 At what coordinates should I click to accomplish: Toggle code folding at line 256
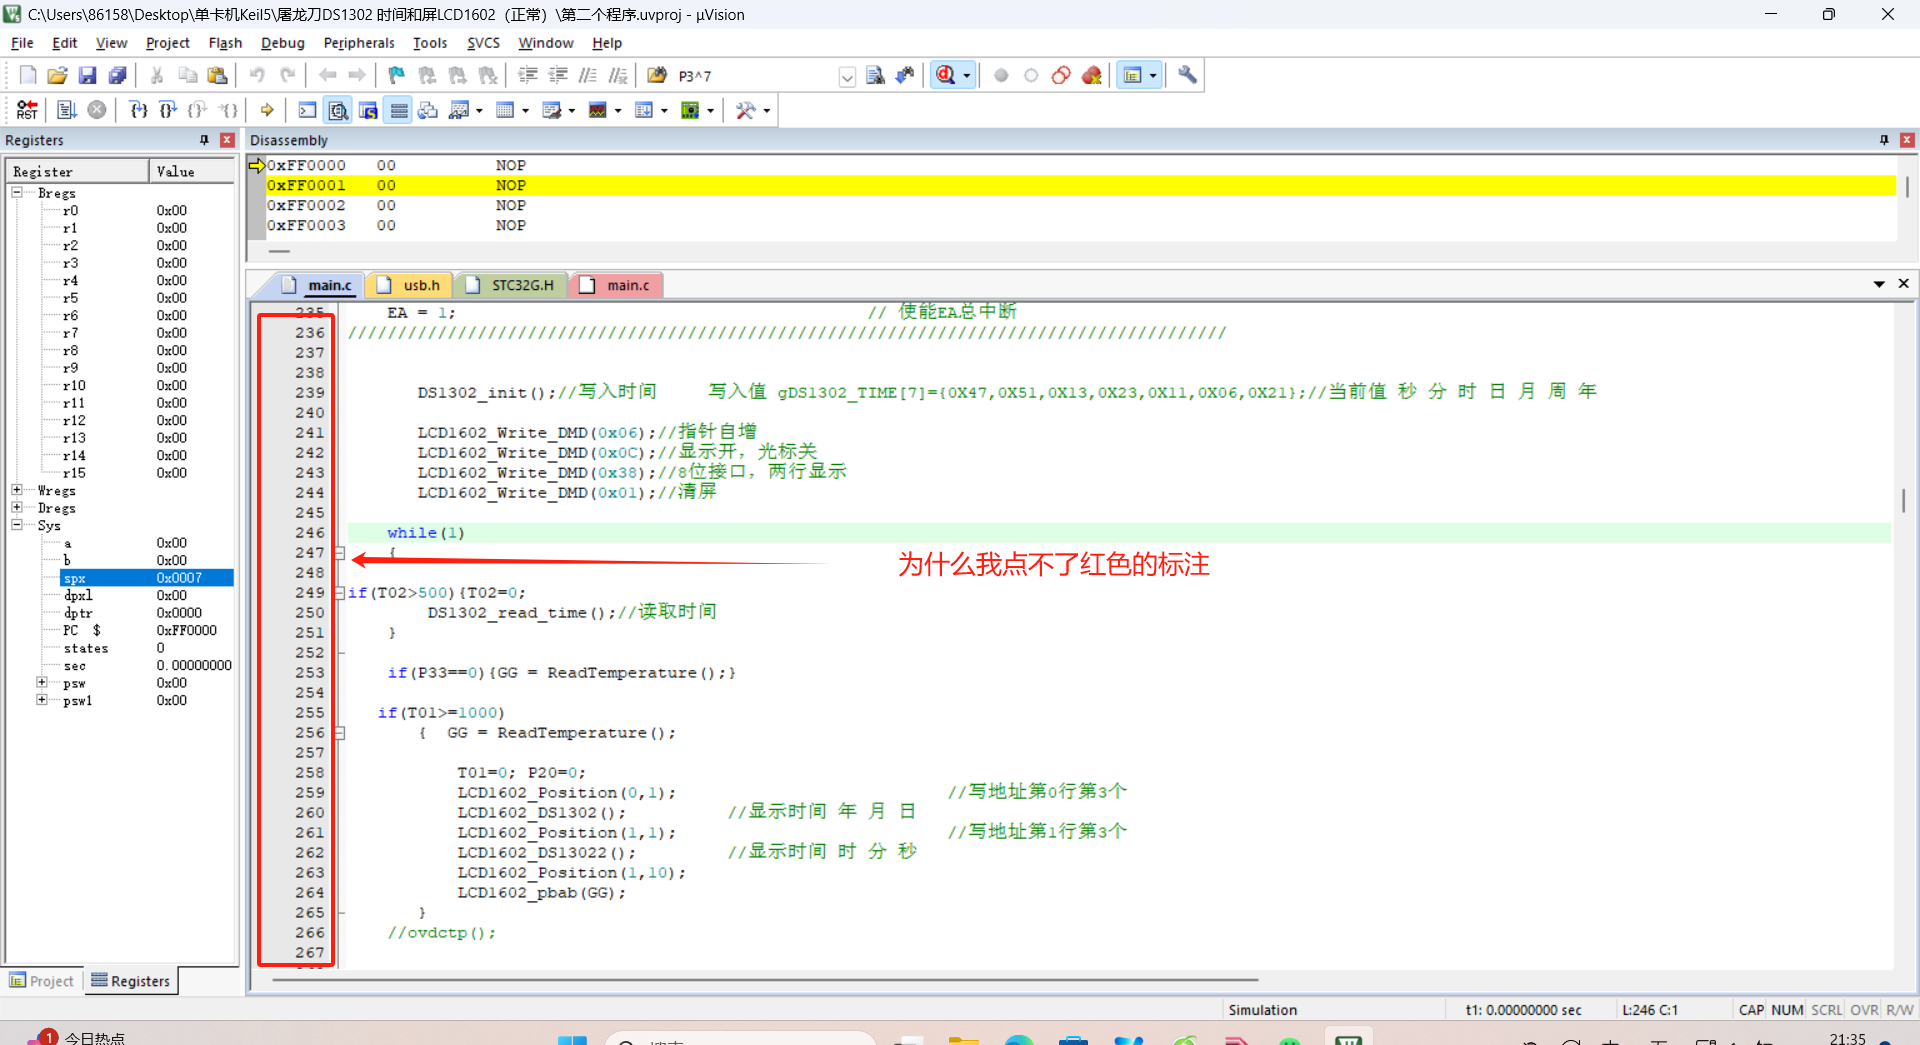pos(340,733)
